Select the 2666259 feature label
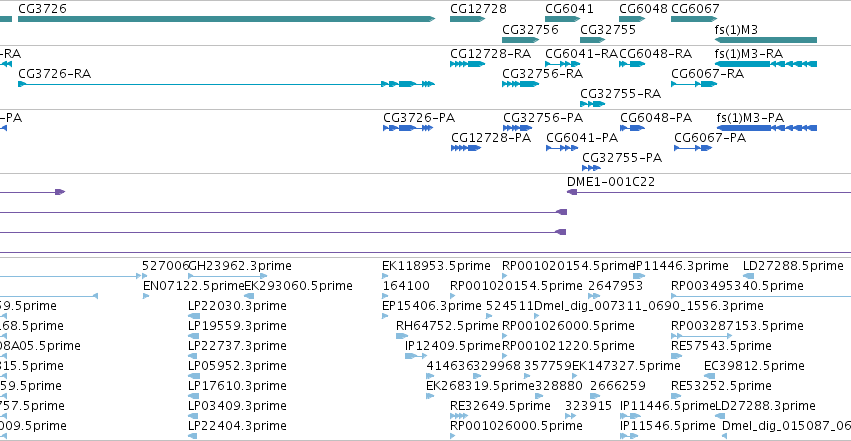The height and width of the screenshot is (441, 851). tap(618, 386)
